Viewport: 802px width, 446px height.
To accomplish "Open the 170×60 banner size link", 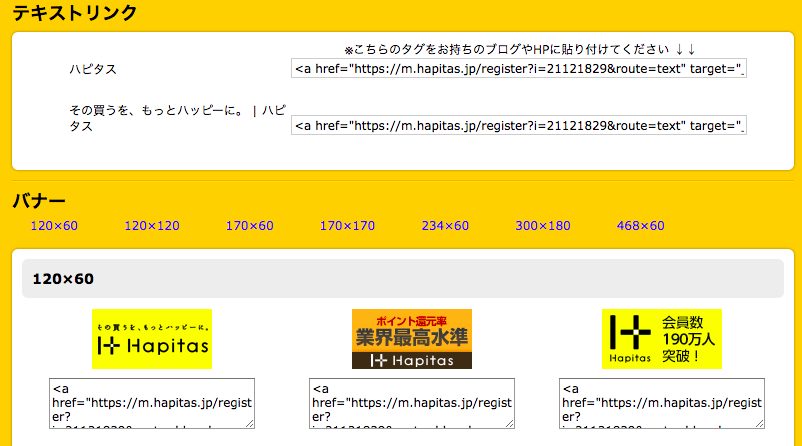I will coord(250,226).
